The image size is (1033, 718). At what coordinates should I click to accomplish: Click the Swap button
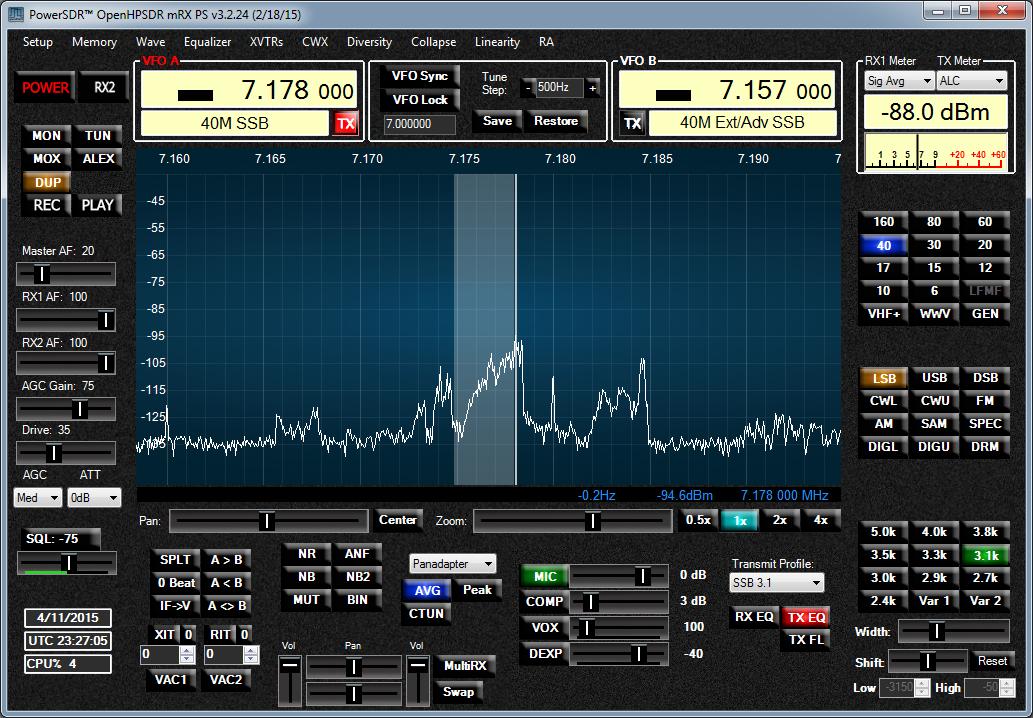[x=458, y=692]
